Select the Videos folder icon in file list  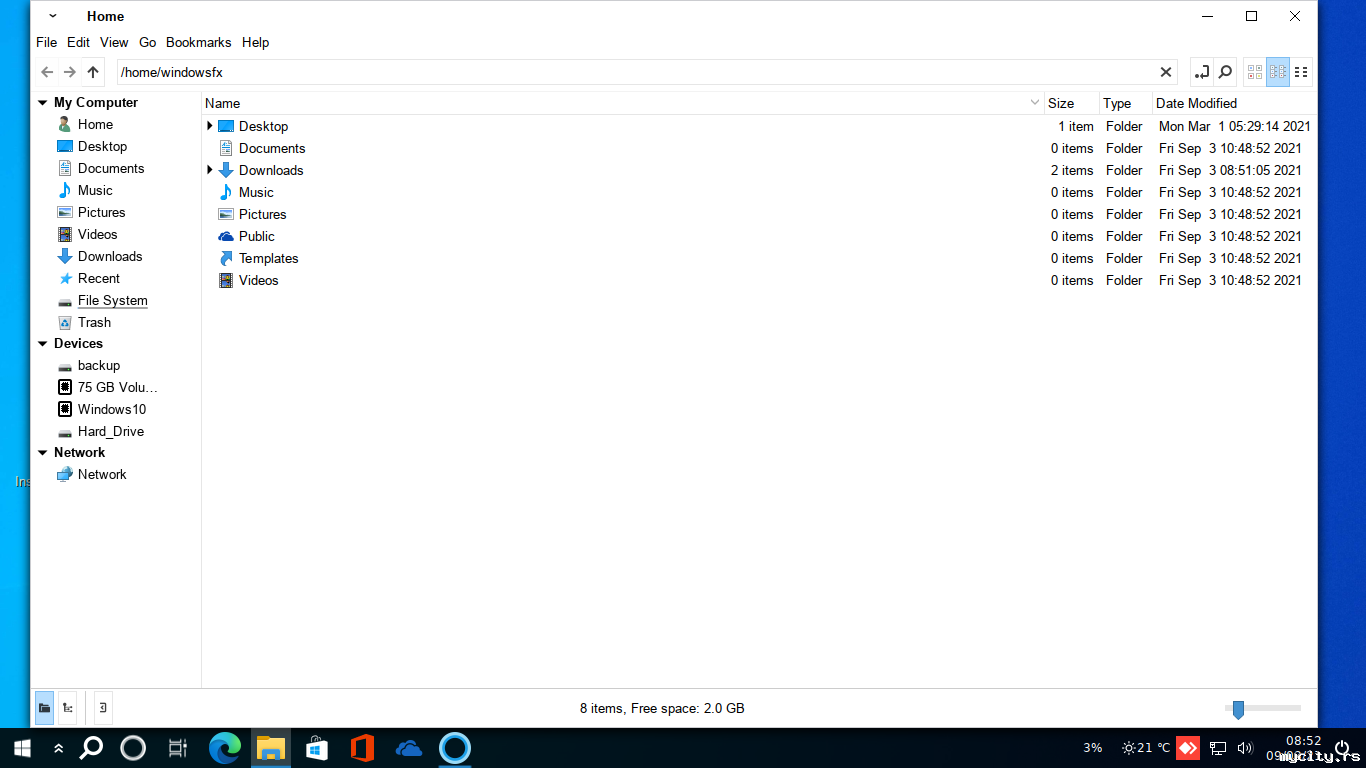(226, 280)
